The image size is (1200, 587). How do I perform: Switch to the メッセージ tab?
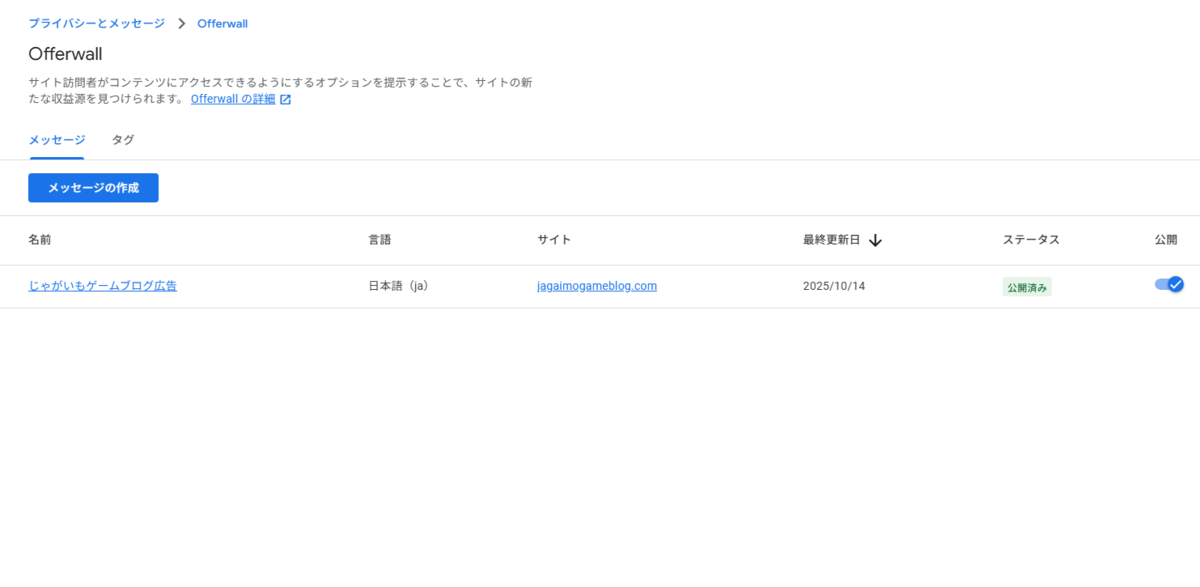click(57, 140)
